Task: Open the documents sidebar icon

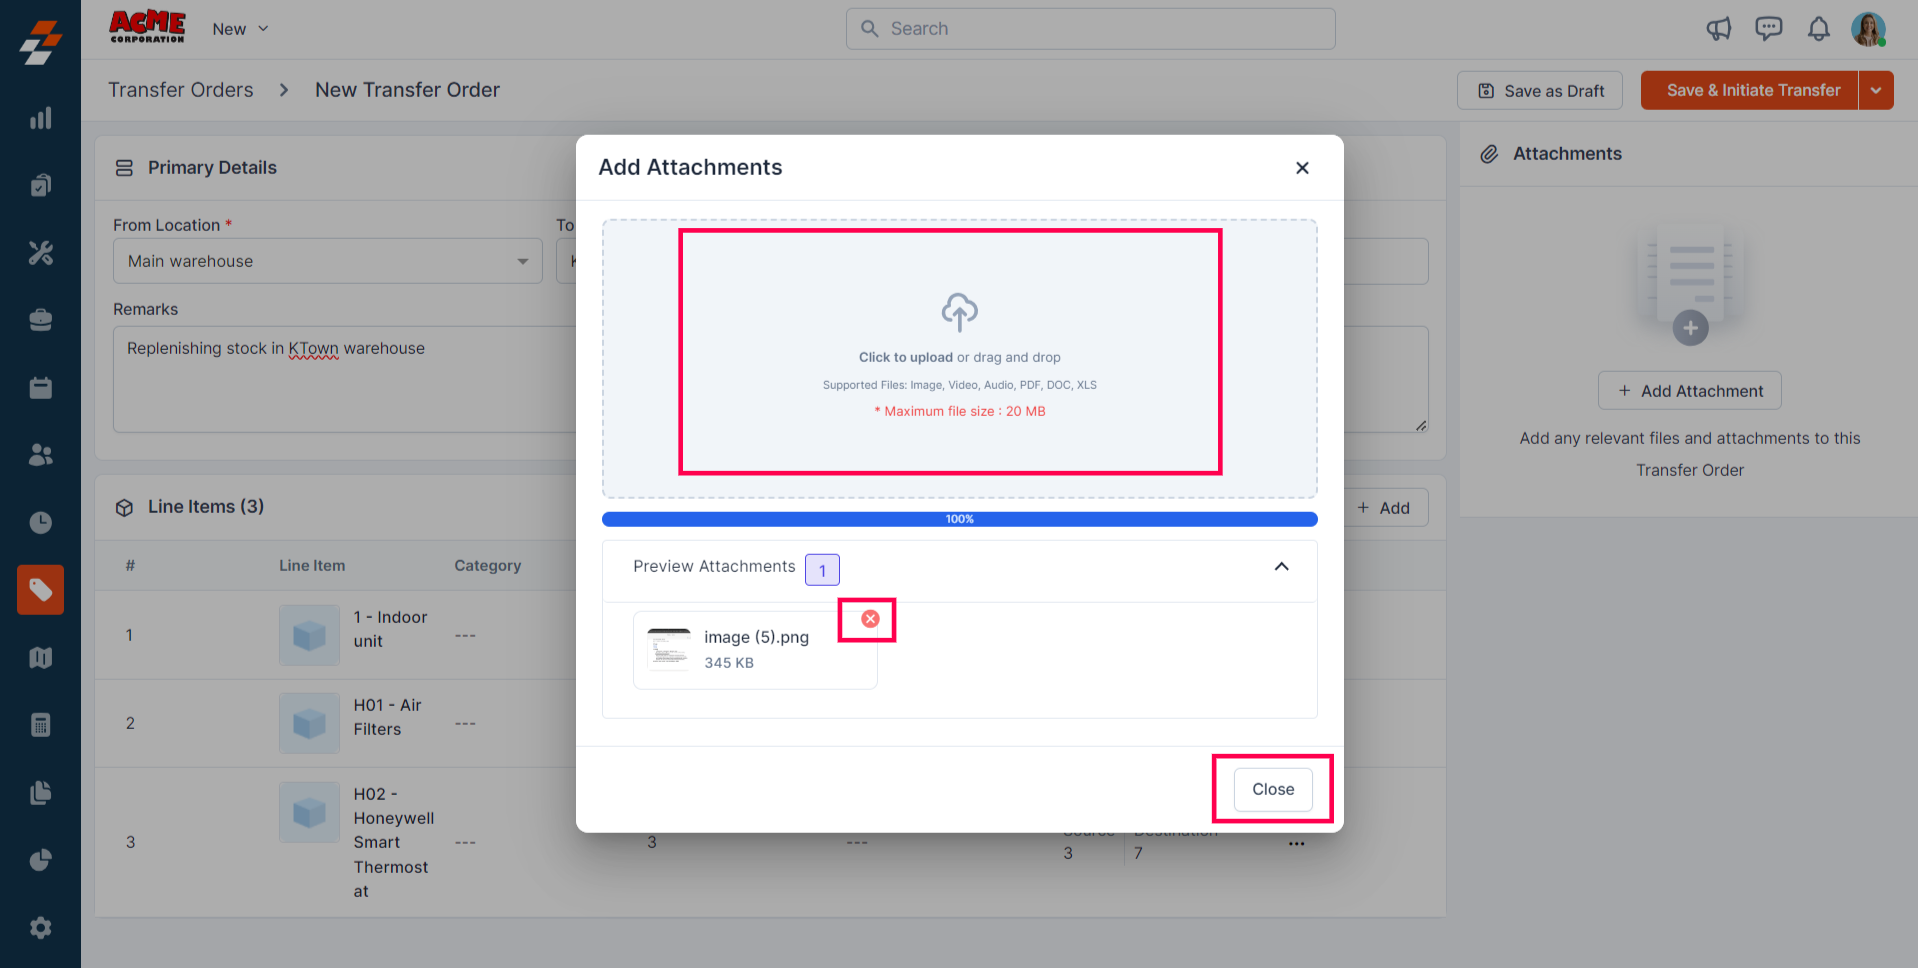Action: (40, 793)
